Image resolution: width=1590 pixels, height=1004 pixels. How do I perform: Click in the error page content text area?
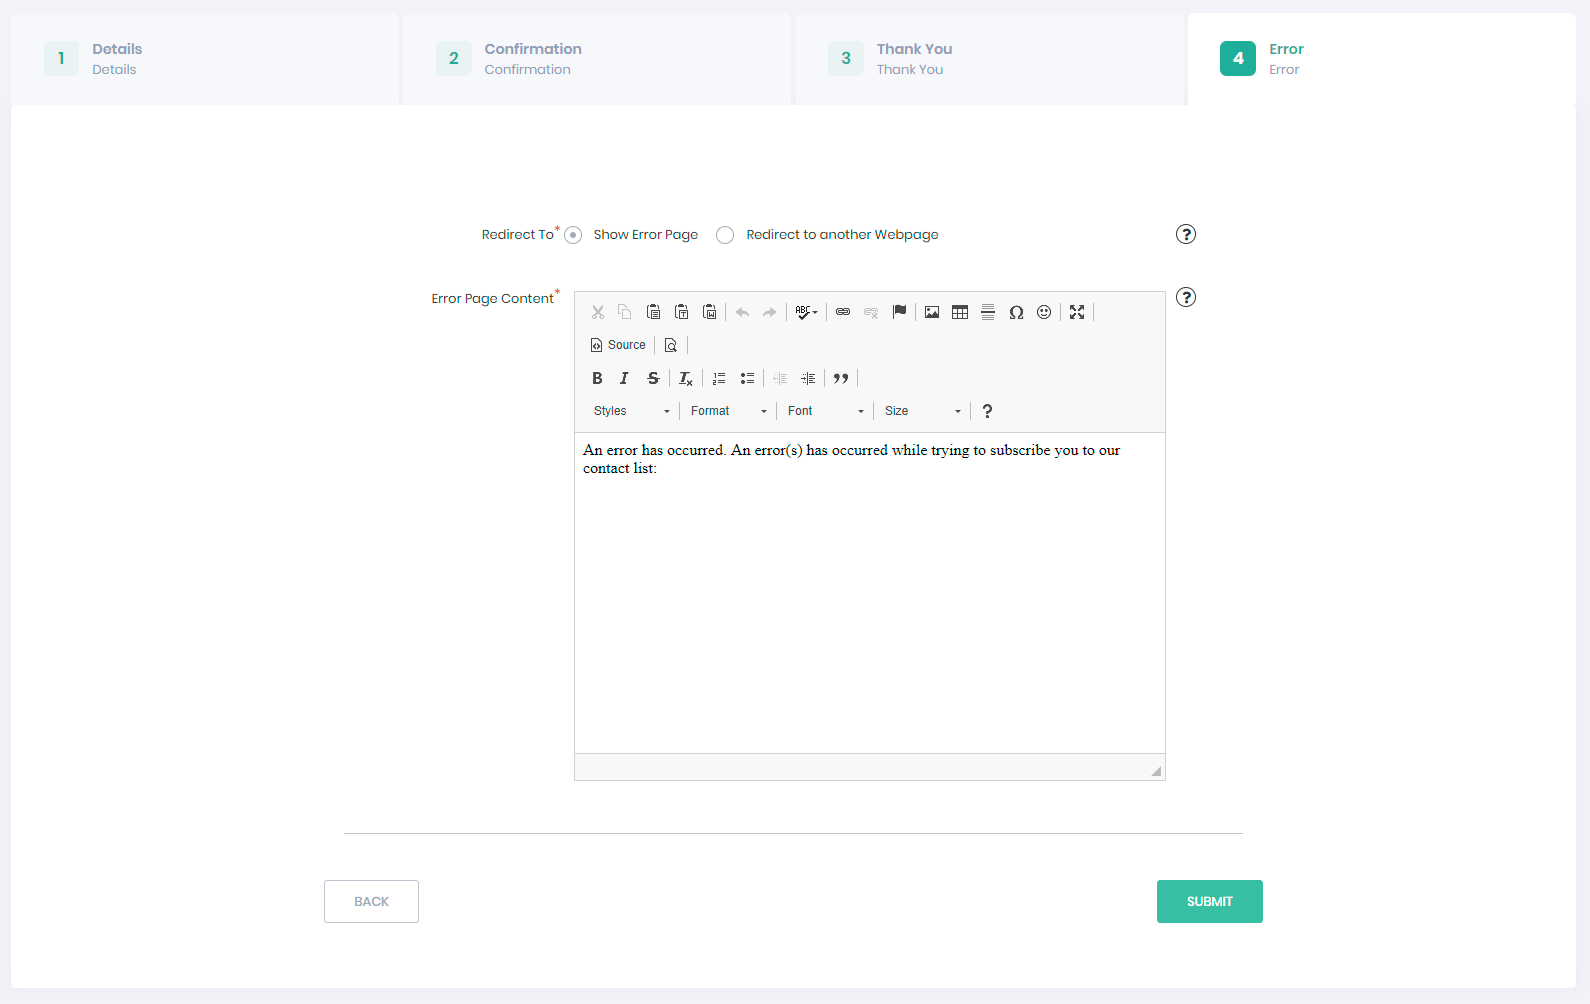point(869,600)
